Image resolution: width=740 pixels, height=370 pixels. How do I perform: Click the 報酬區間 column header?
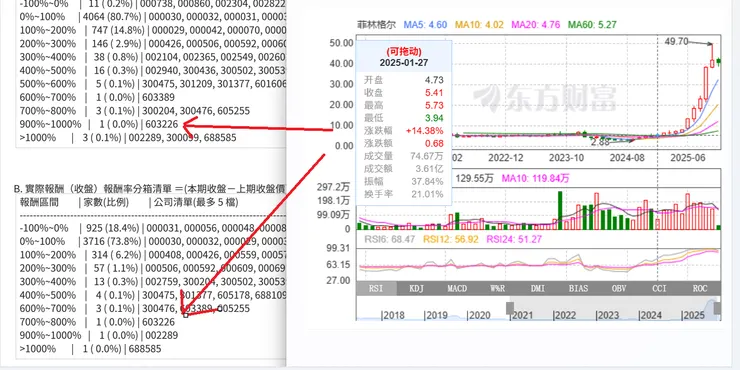pos(39,202)
